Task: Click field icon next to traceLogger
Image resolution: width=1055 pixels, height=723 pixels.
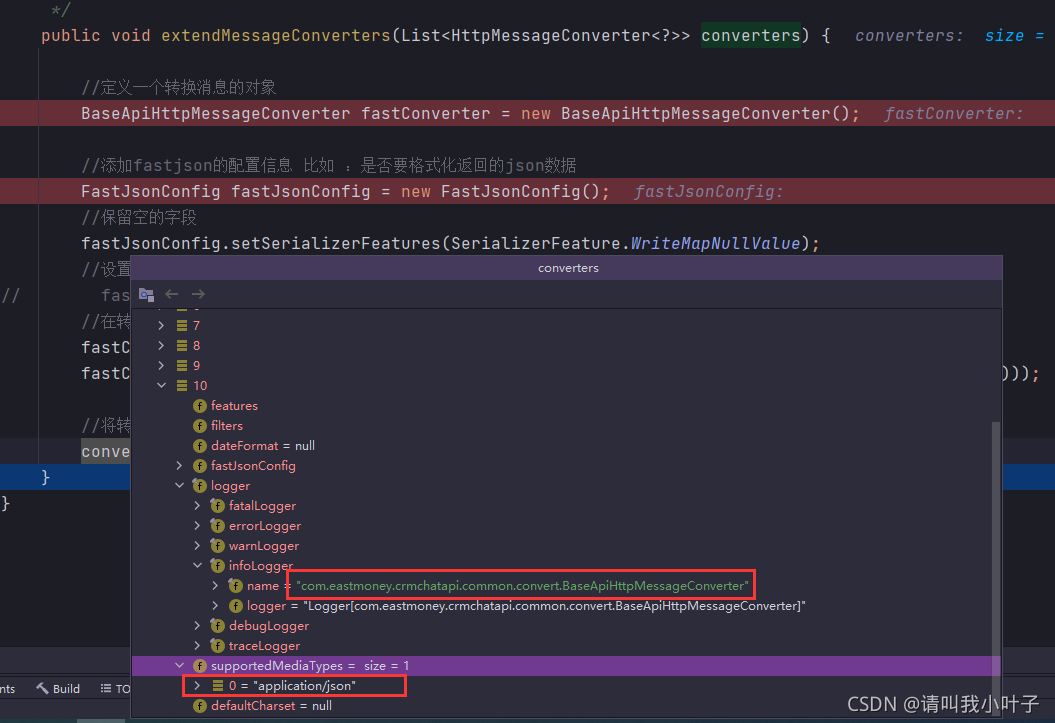Action: (217, 646)
